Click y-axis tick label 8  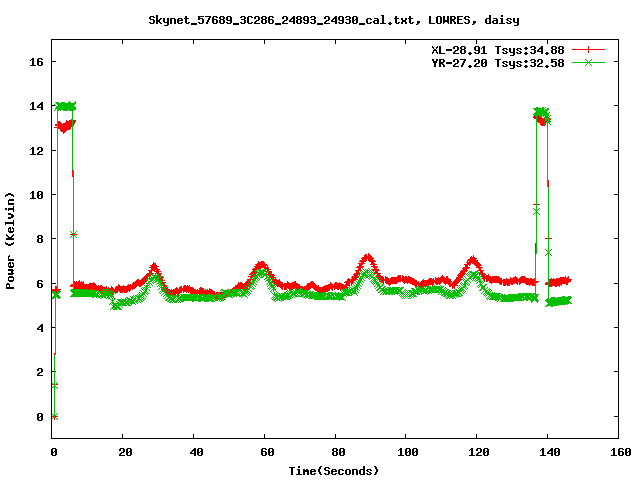[x=40, y=239]
